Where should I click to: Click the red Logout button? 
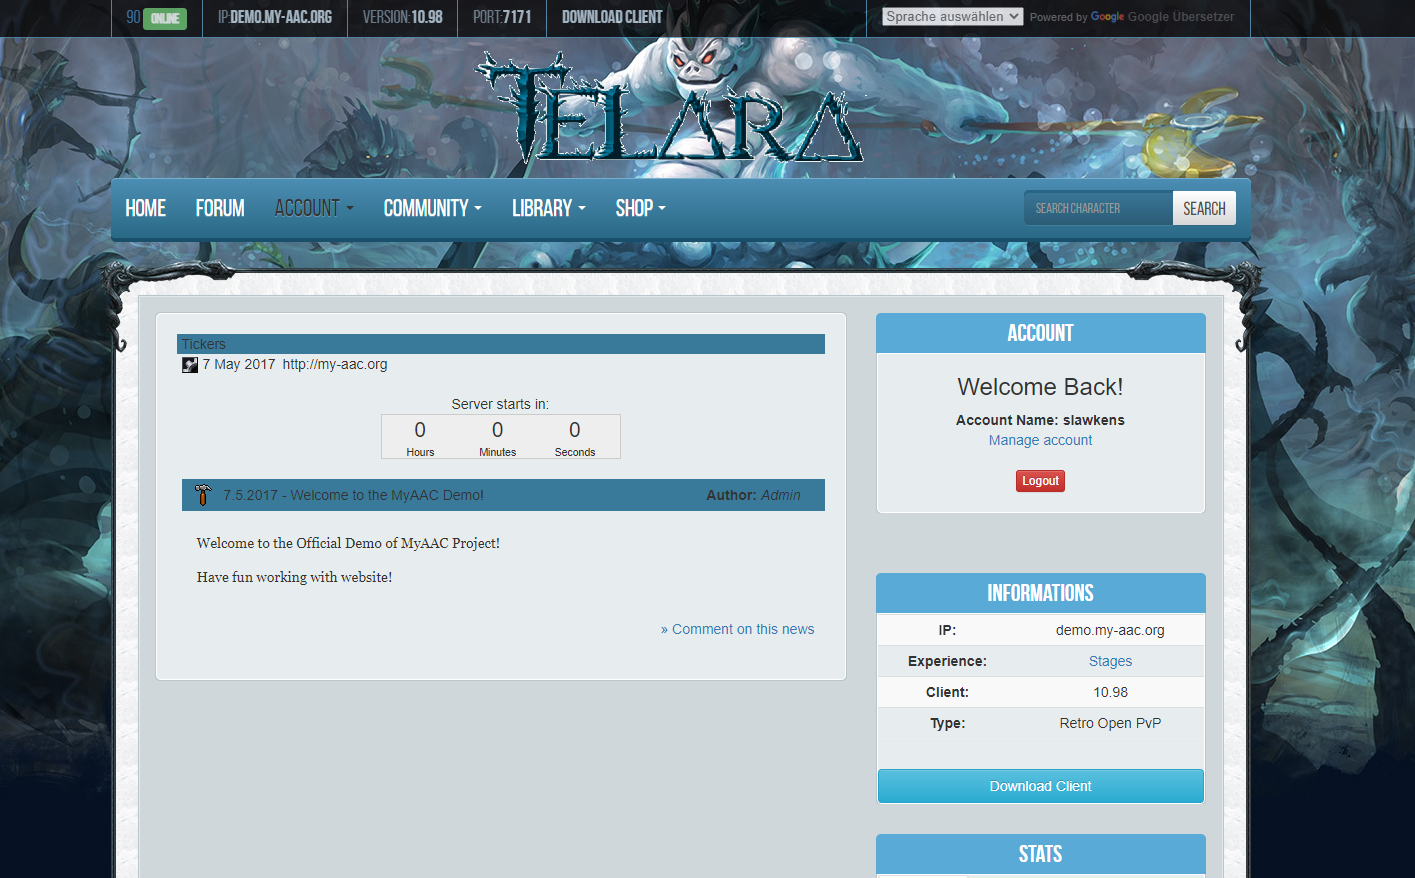pyautogui.click(x=1040, y=481)
